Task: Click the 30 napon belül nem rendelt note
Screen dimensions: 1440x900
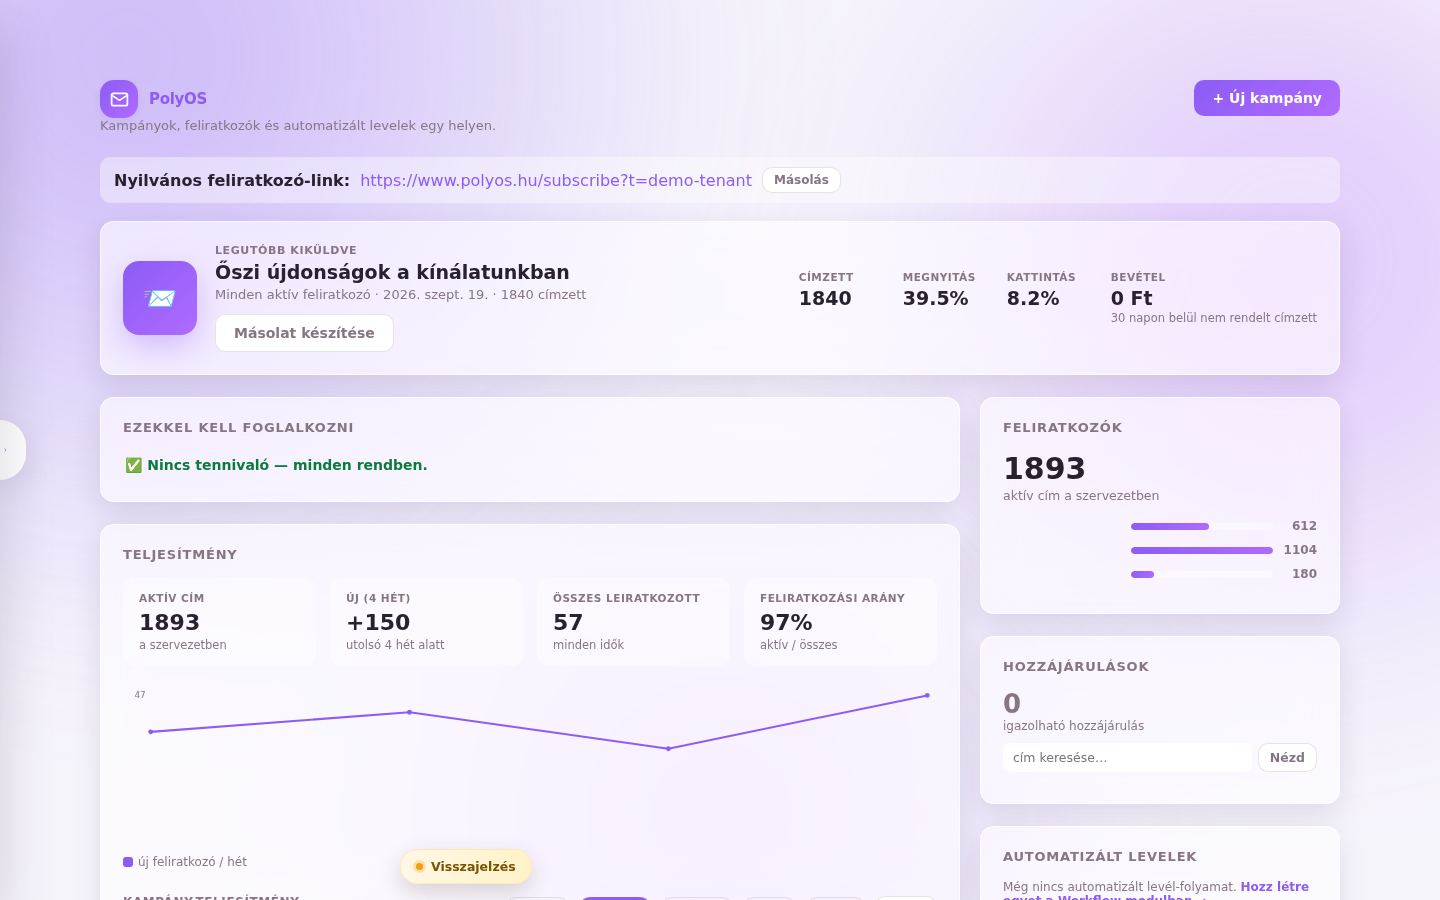Action: (1214, 318)
